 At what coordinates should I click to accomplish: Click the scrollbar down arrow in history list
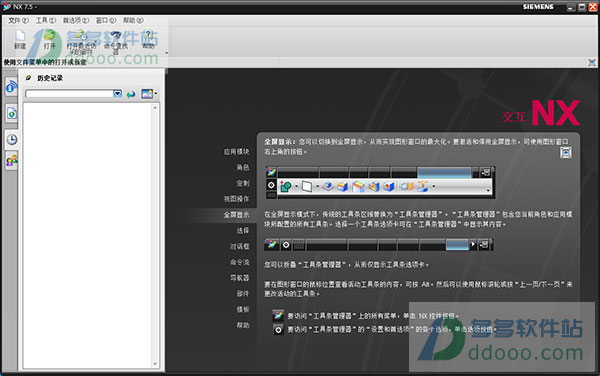point(155,364)
